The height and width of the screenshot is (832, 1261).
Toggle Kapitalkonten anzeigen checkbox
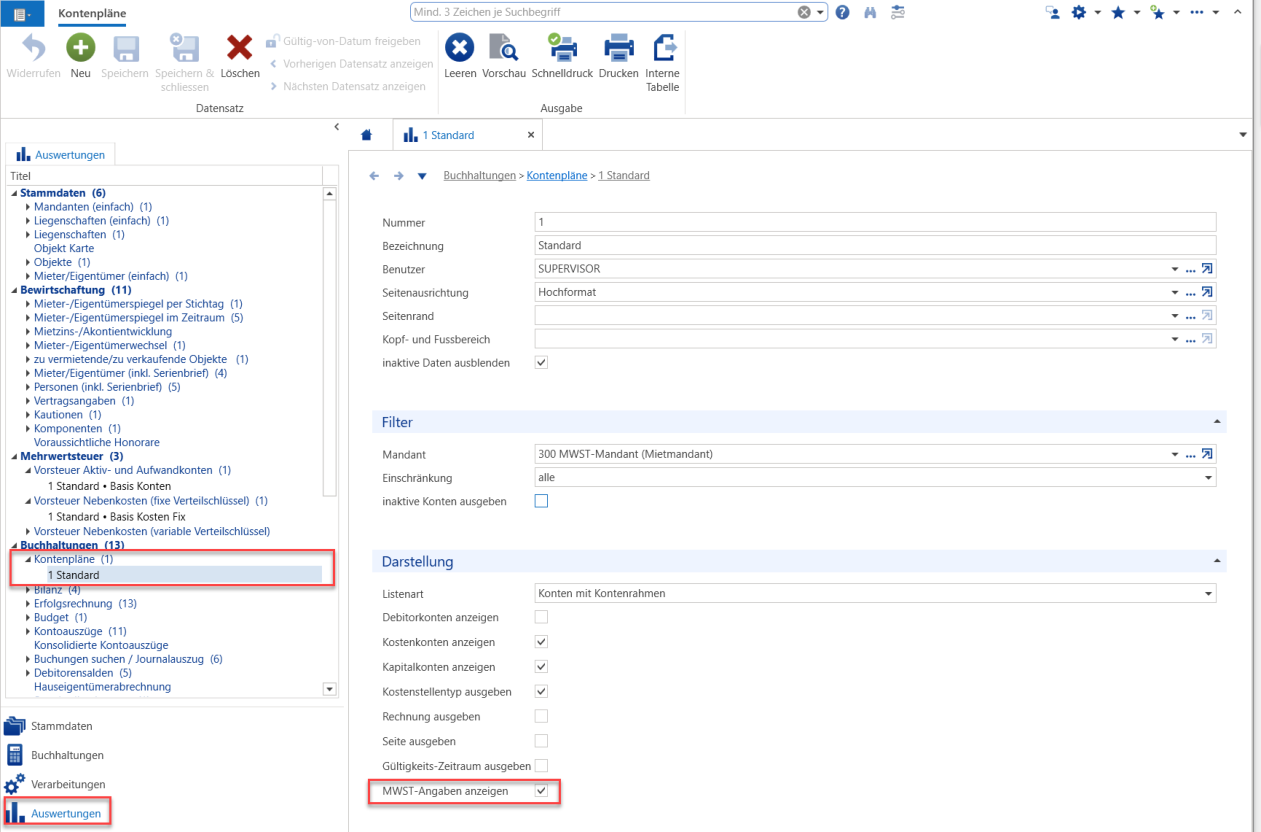coord(542,667)
